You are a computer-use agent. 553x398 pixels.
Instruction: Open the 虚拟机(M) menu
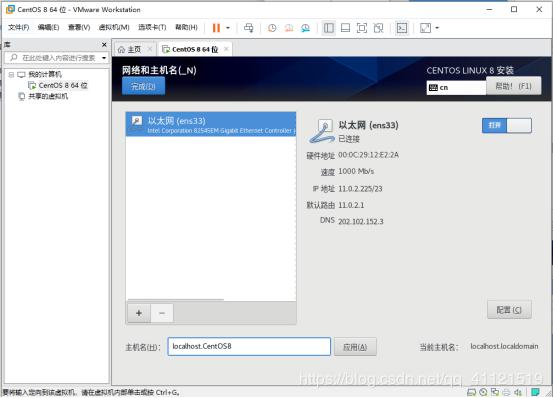(114, 27)
